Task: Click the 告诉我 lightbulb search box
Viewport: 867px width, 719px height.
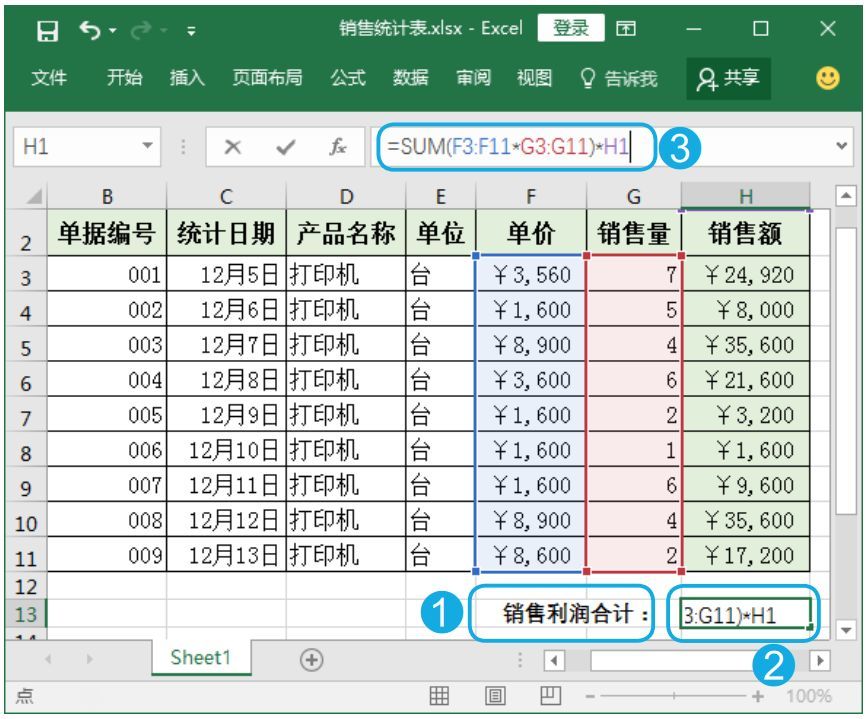Action: pyautogui.click(x=619, y=79)
